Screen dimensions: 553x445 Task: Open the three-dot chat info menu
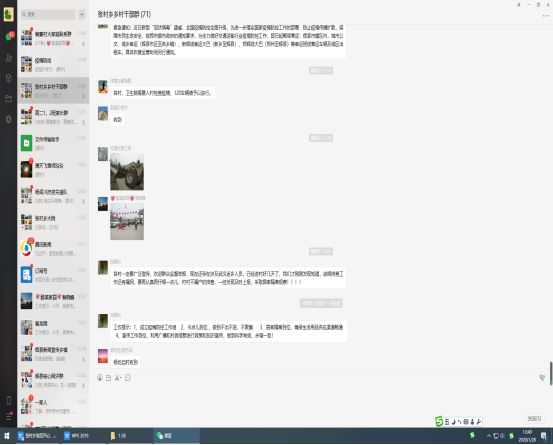pyautogui.click(x=545, y=16)
